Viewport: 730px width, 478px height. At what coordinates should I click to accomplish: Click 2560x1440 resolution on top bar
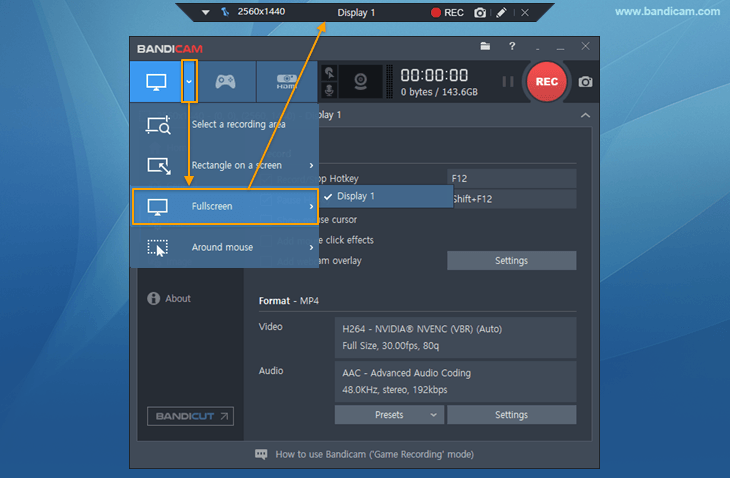tap(261, 12)
